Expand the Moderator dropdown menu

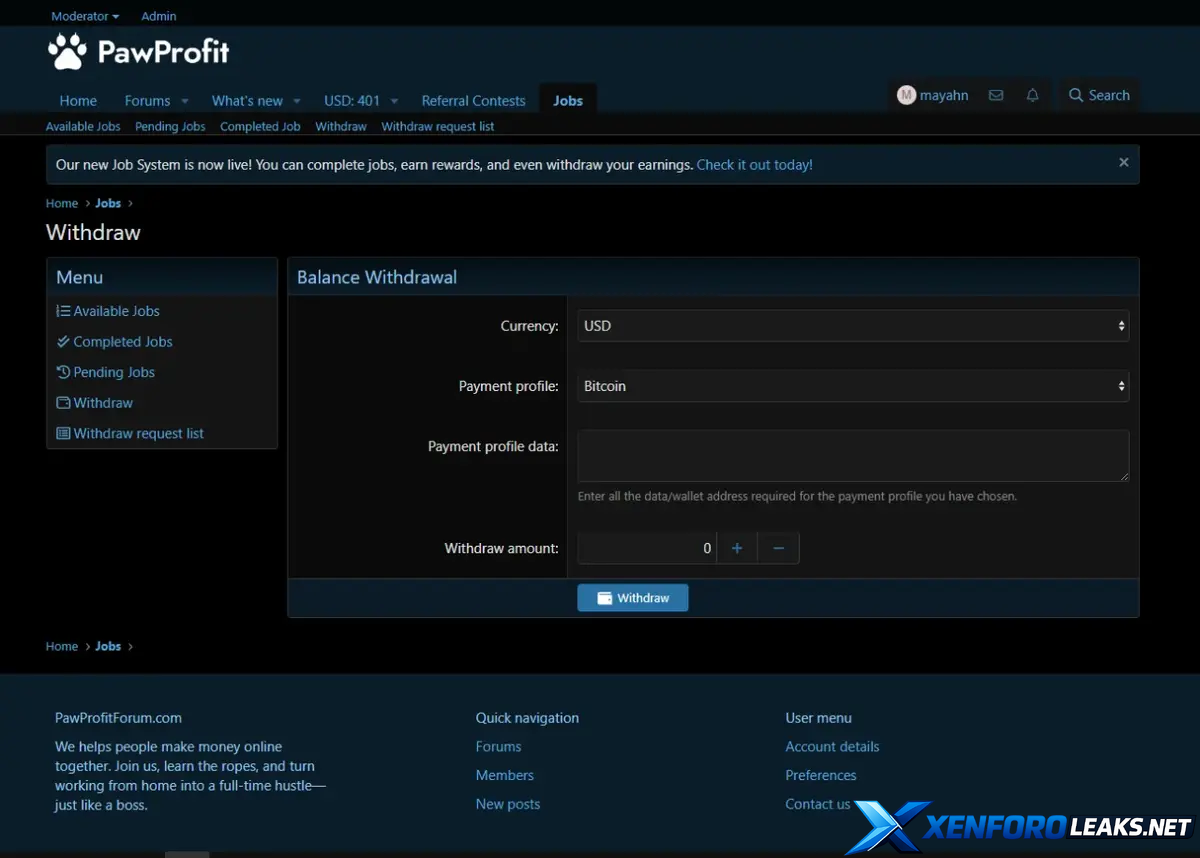[85, 16]
